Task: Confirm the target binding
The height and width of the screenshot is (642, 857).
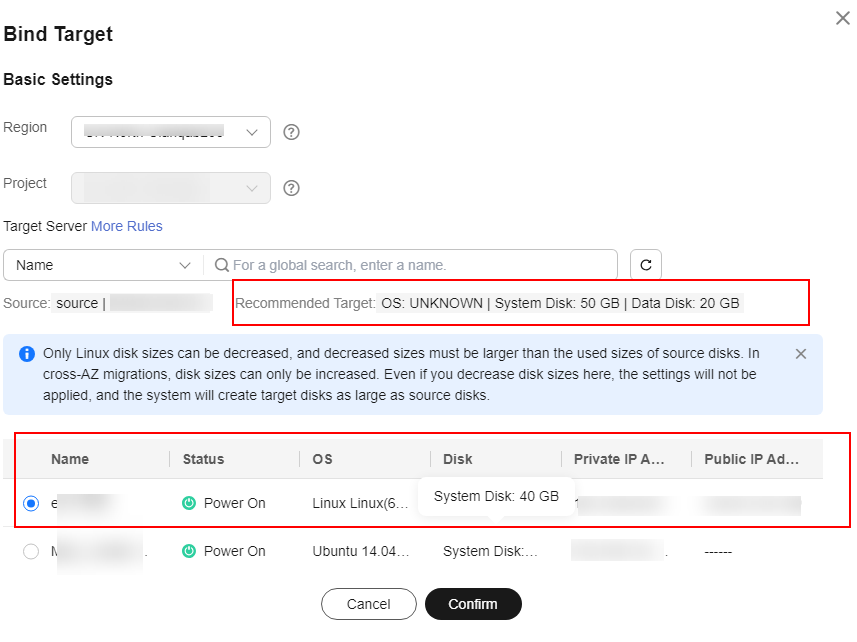Action: 473,604
